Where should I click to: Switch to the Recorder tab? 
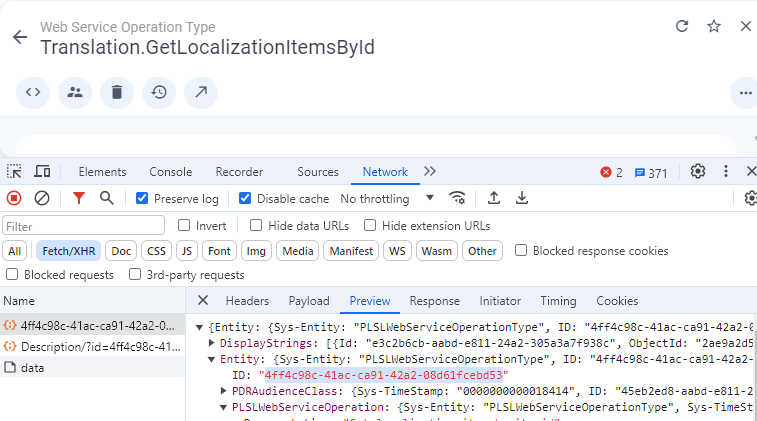pyautogui.click(x=239, y=172)
